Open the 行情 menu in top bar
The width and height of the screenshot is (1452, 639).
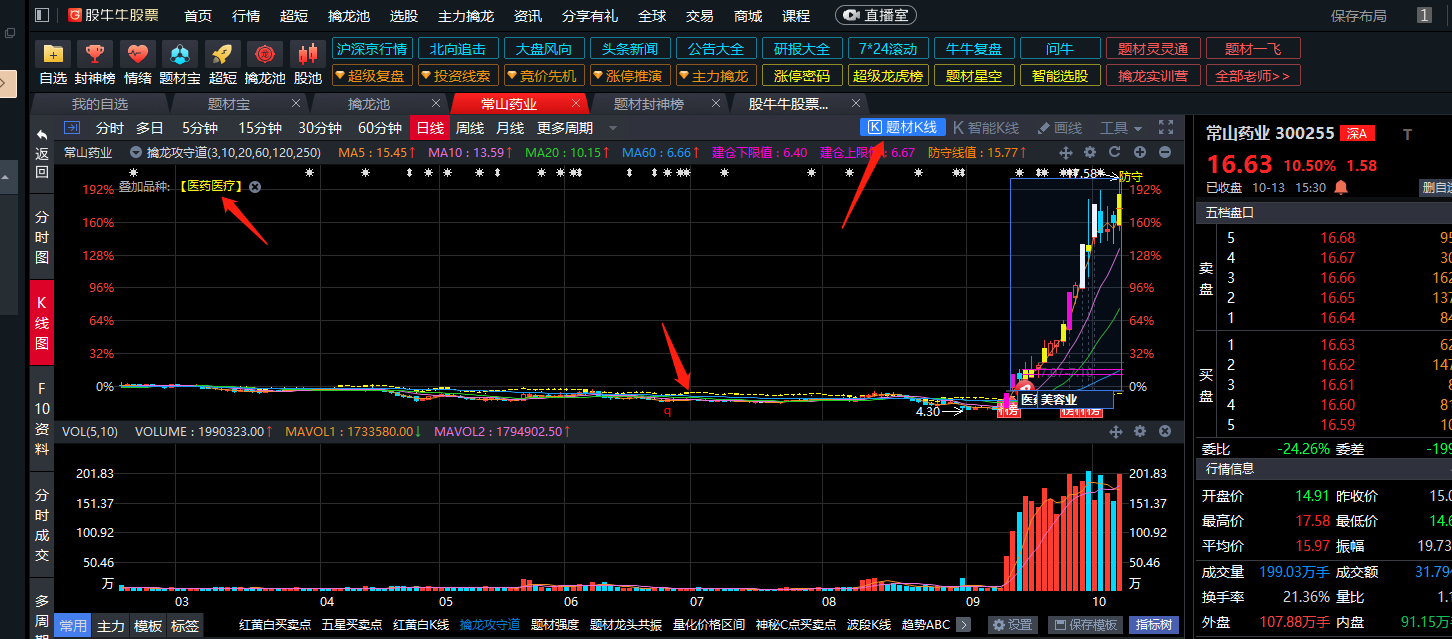(x=246, y=16)
